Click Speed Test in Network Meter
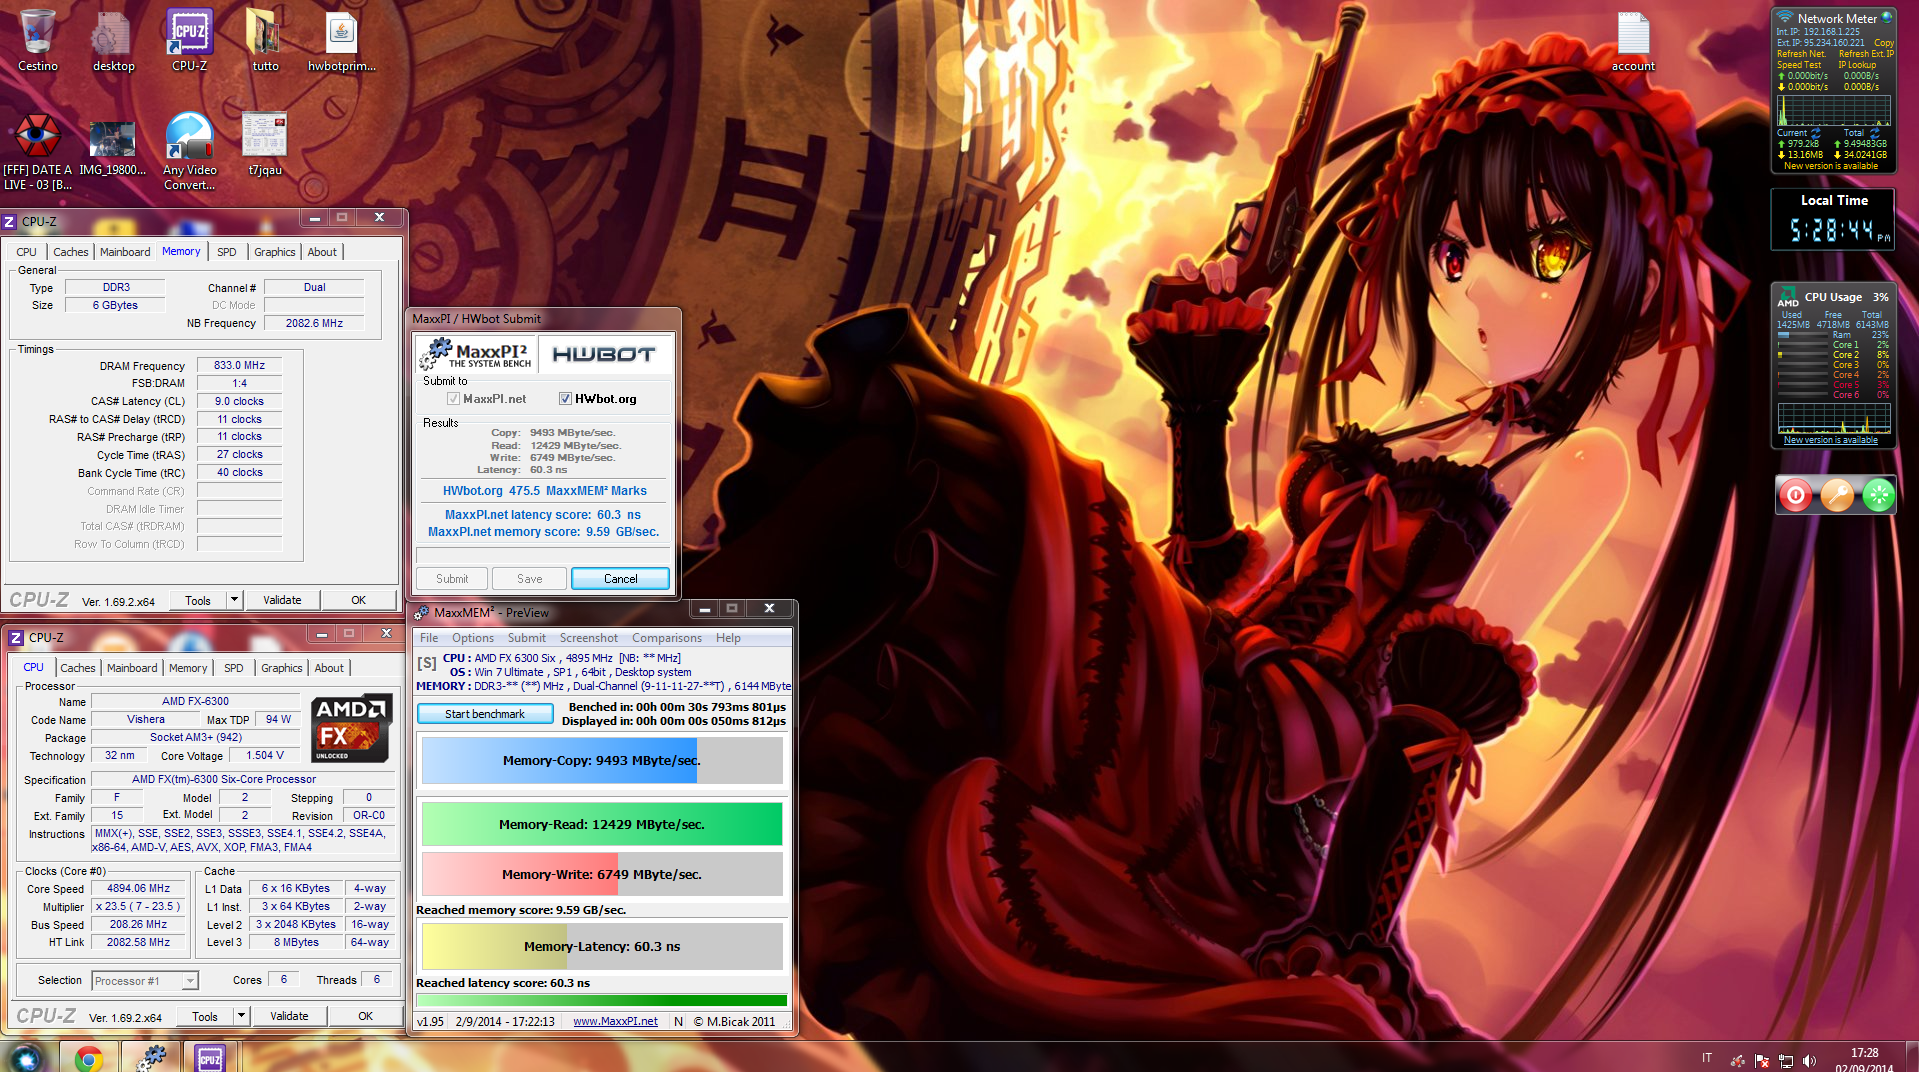The image size is (1919, 1072). [x=1800, y=65]
